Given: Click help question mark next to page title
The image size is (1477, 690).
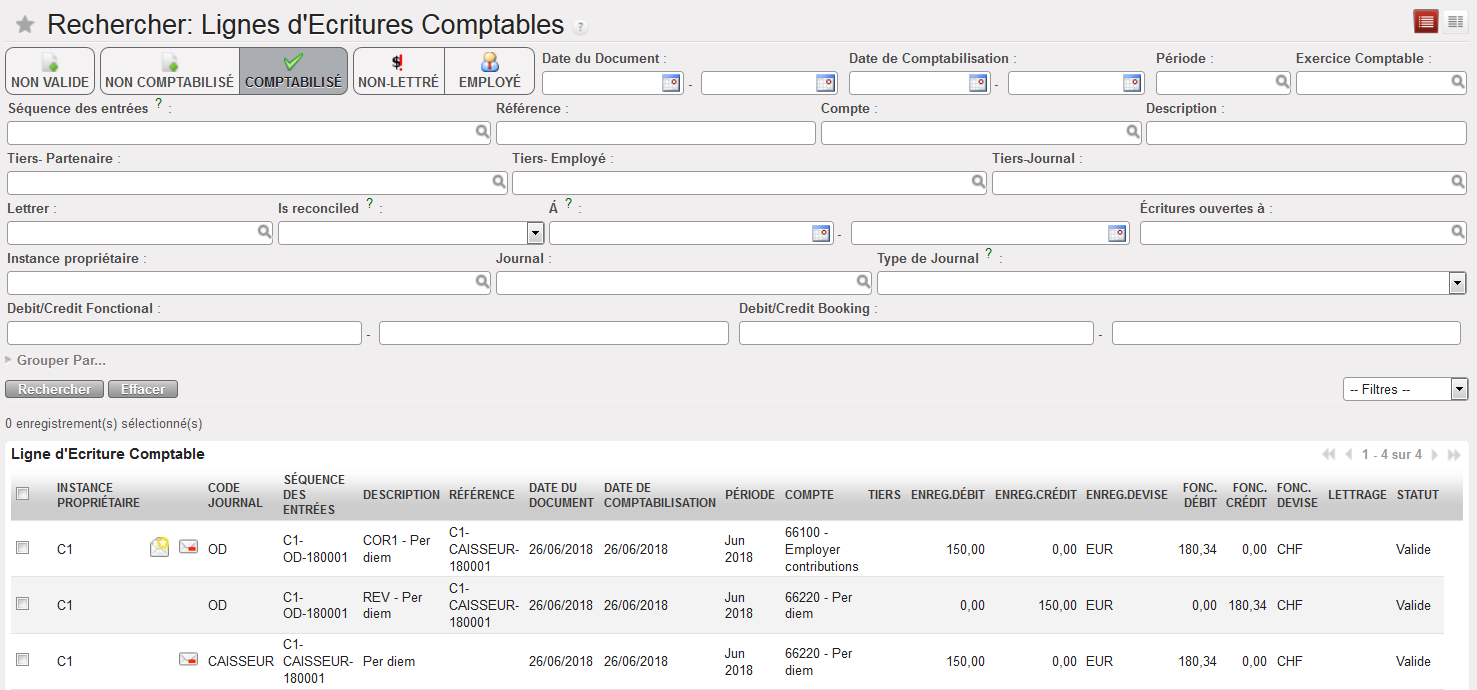Looking at the screenshot, I should (x=580, y=28).
